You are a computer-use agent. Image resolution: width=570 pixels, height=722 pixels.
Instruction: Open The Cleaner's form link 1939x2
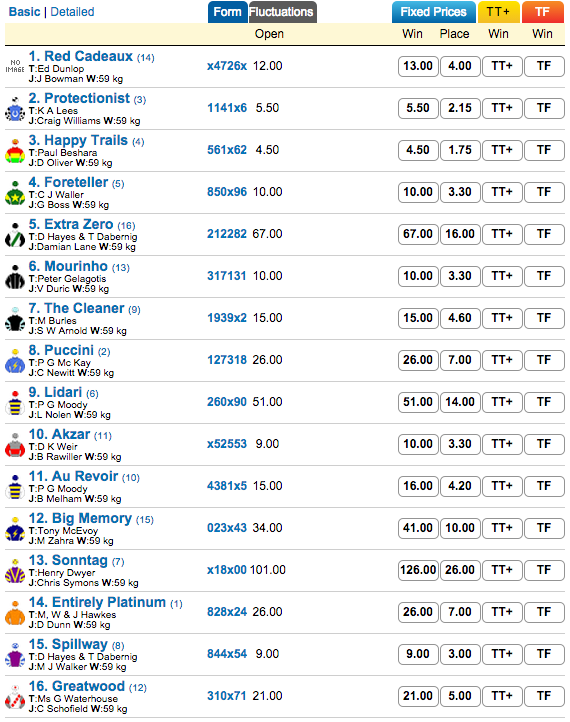[x=227, y=318]
